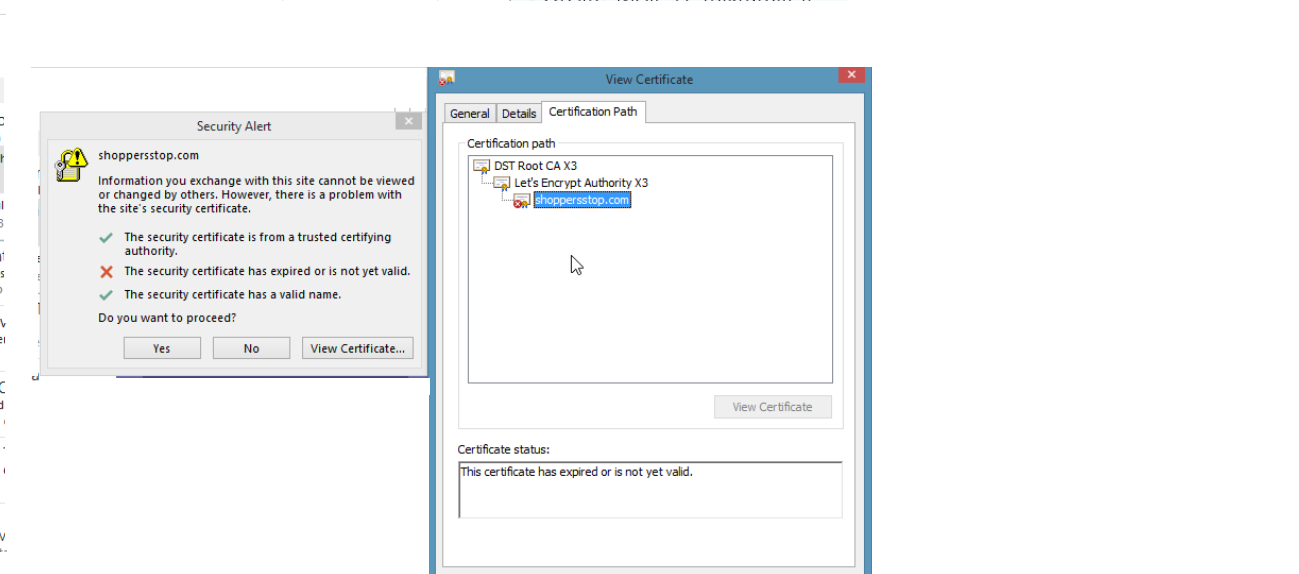Click the View Certificate window title icon

coord(447,78)
